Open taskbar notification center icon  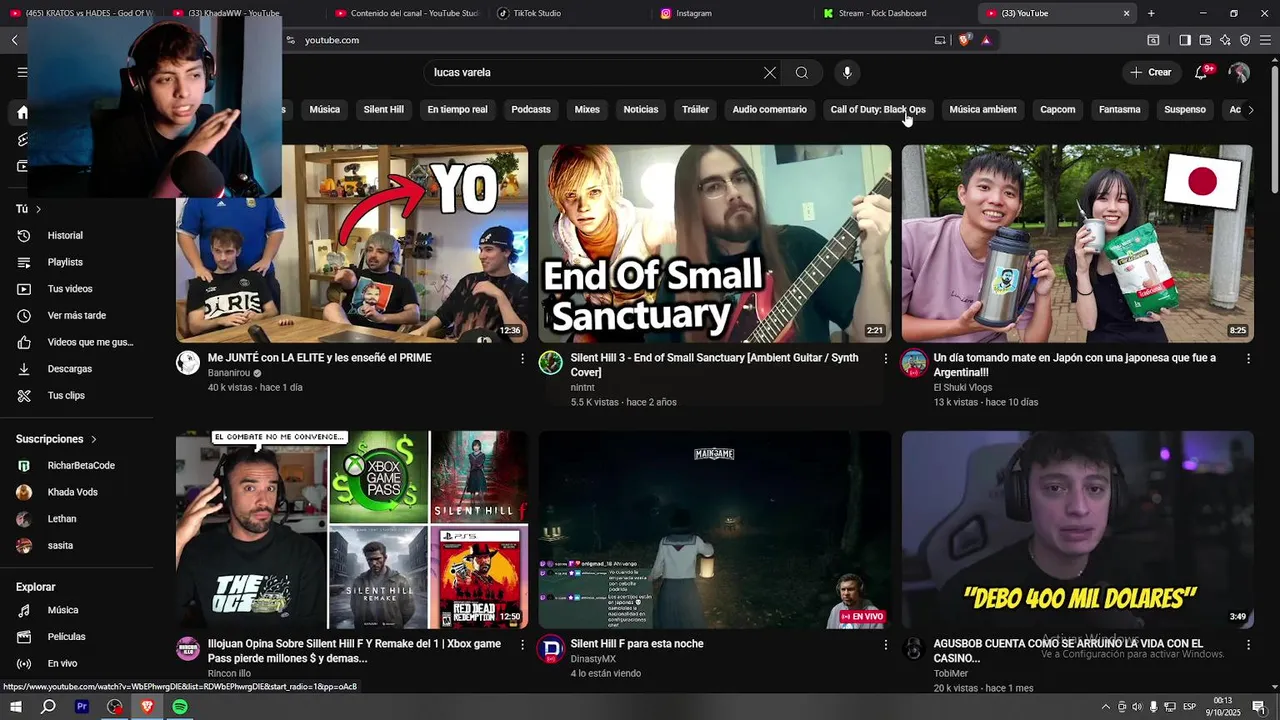click(1258, 707)
